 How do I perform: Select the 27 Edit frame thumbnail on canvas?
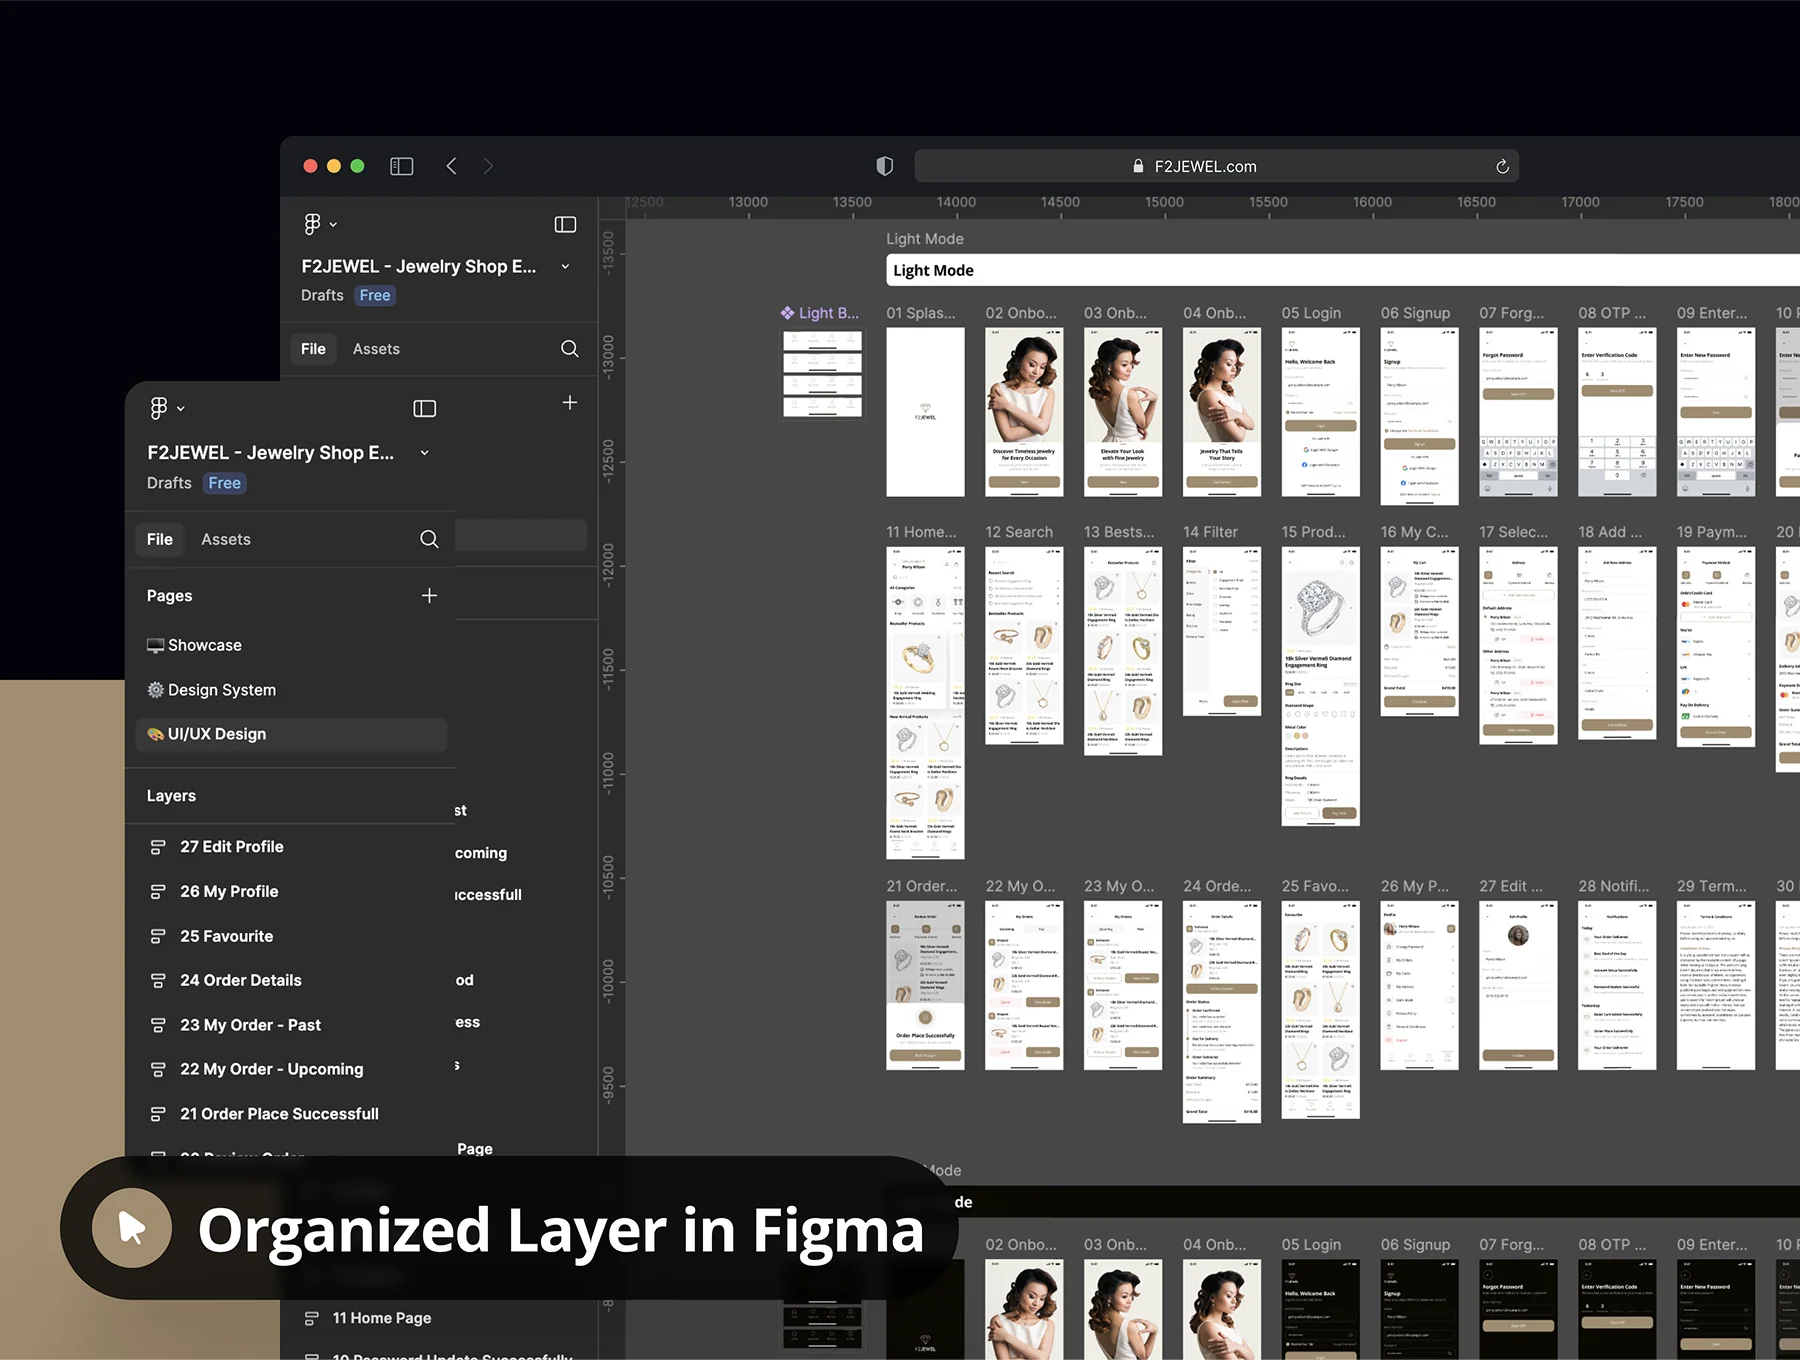pos(1518,985)
